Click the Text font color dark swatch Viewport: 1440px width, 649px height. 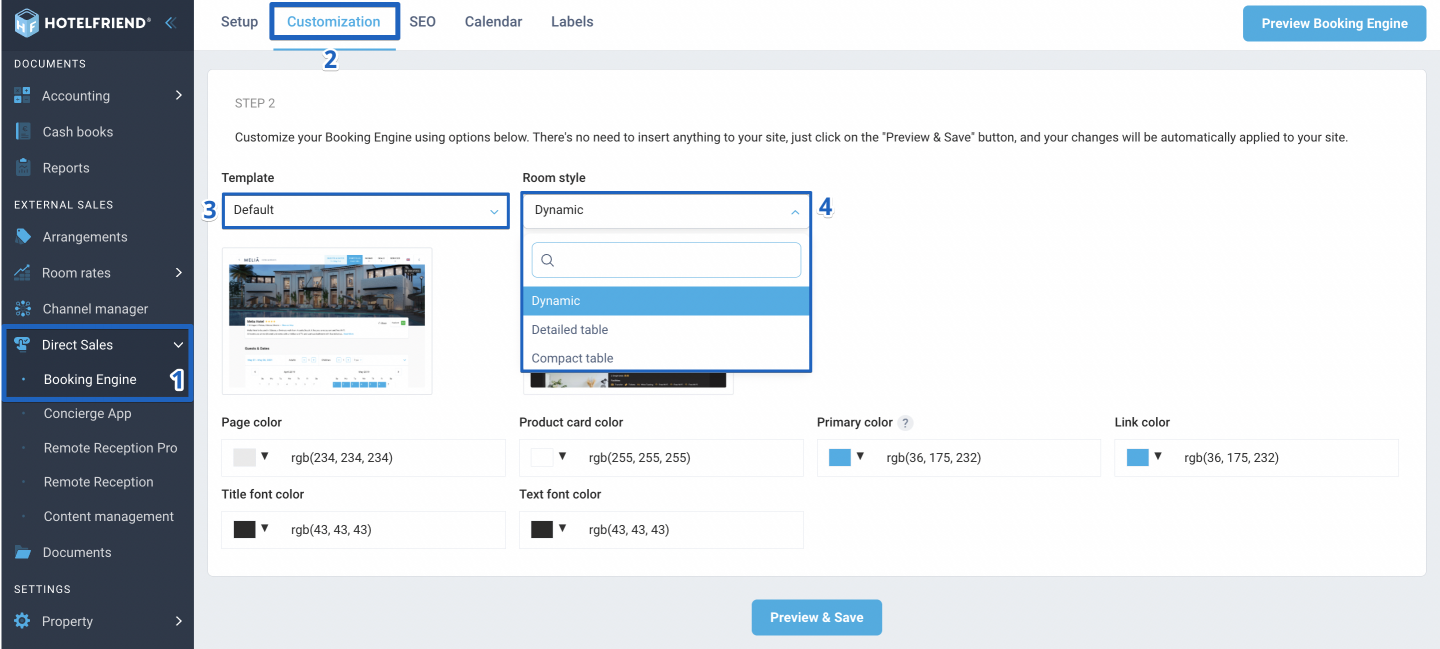(542, 530)
